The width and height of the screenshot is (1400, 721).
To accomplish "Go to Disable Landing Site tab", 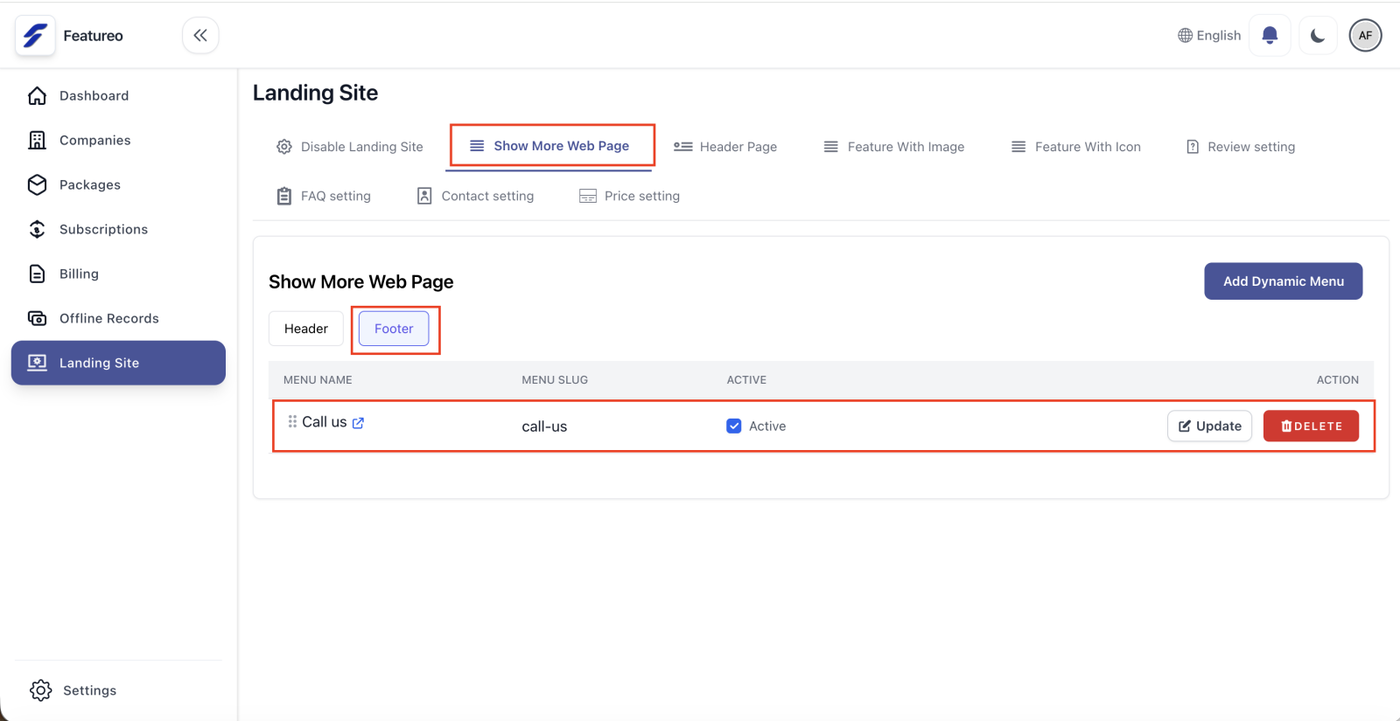I will (x=350, y=147).
